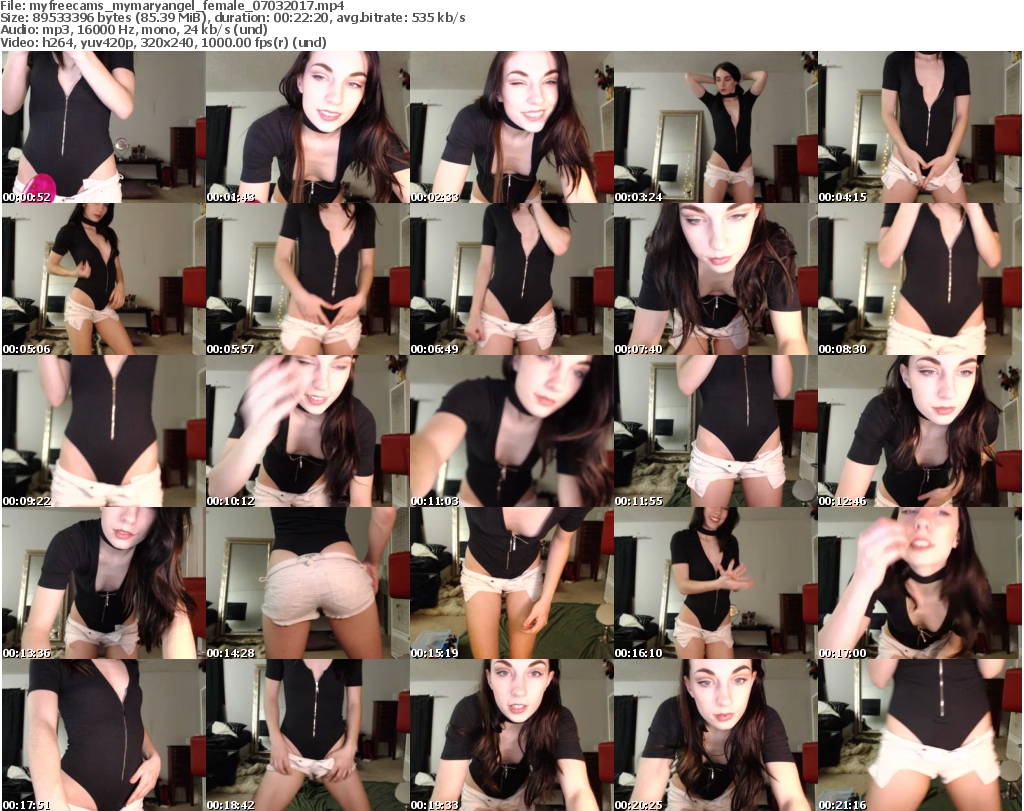Select the 'Size: 89533396 bytes' header line
The height and width of the screenshot is (811, 1024).
click(232, 18)
